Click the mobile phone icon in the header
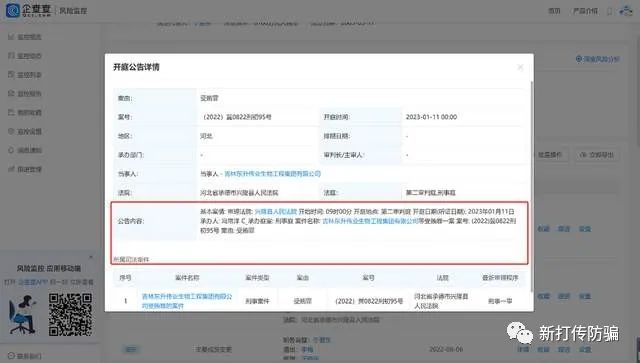 [609, 11]
